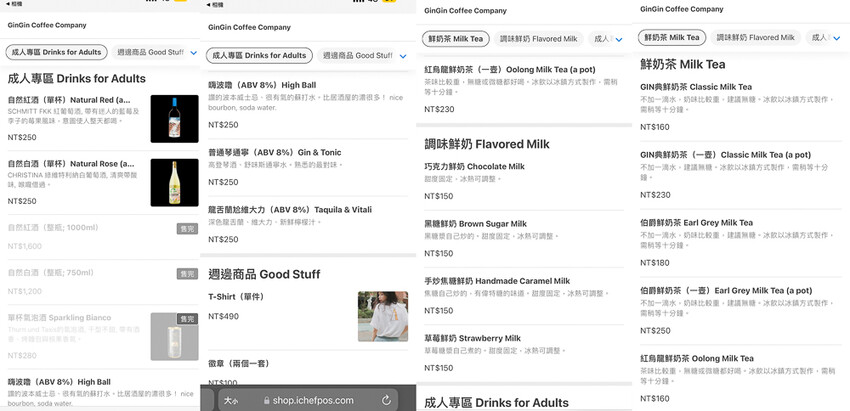Expand category chevron above Oolong Milk Tea (a pot)
Viewport: 850px width, 411px height.
pos(617,39)
